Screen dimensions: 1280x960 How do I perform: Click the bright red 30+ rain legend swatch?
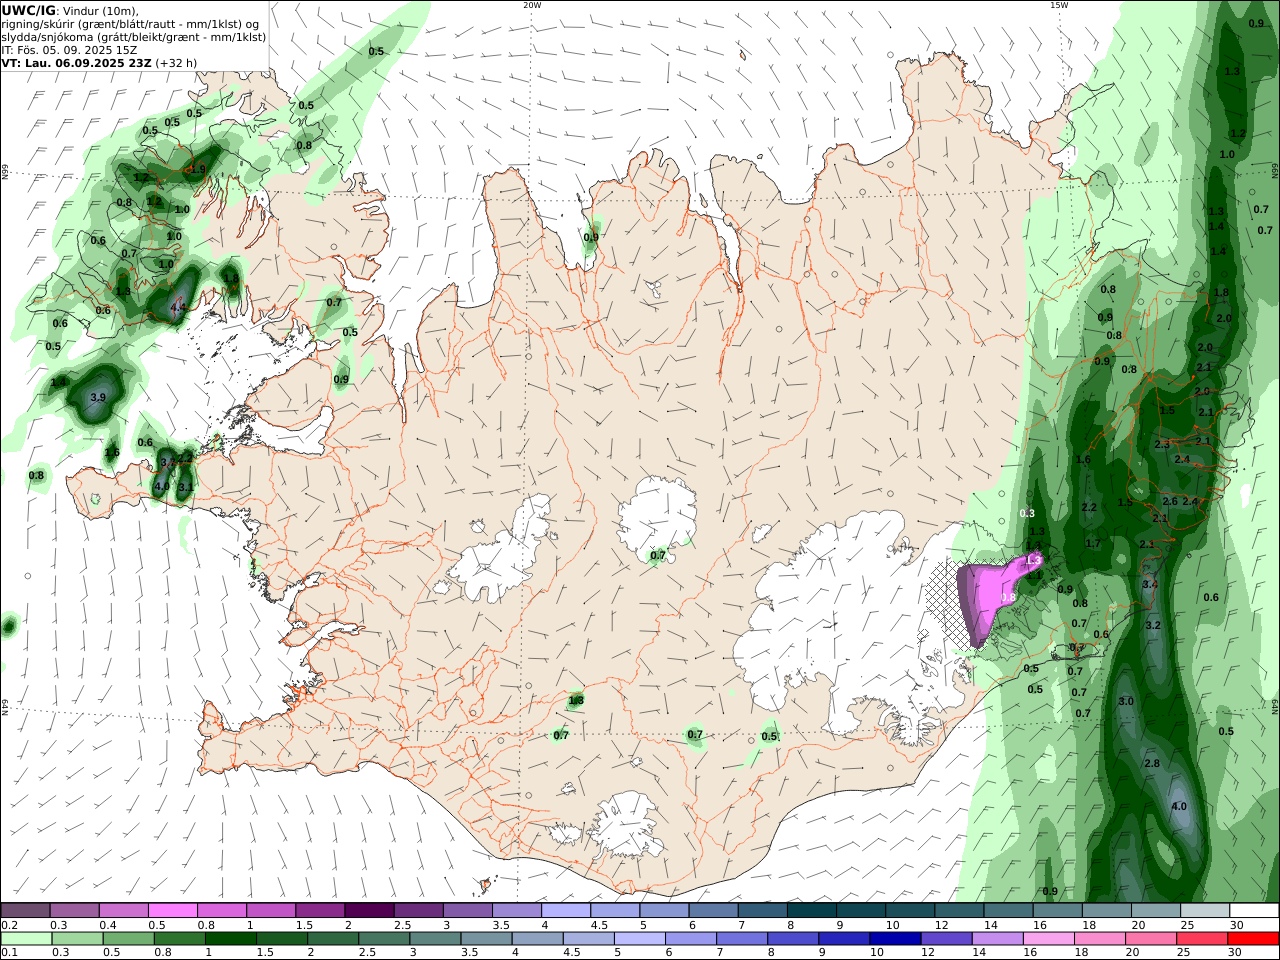pos(1253,938)
